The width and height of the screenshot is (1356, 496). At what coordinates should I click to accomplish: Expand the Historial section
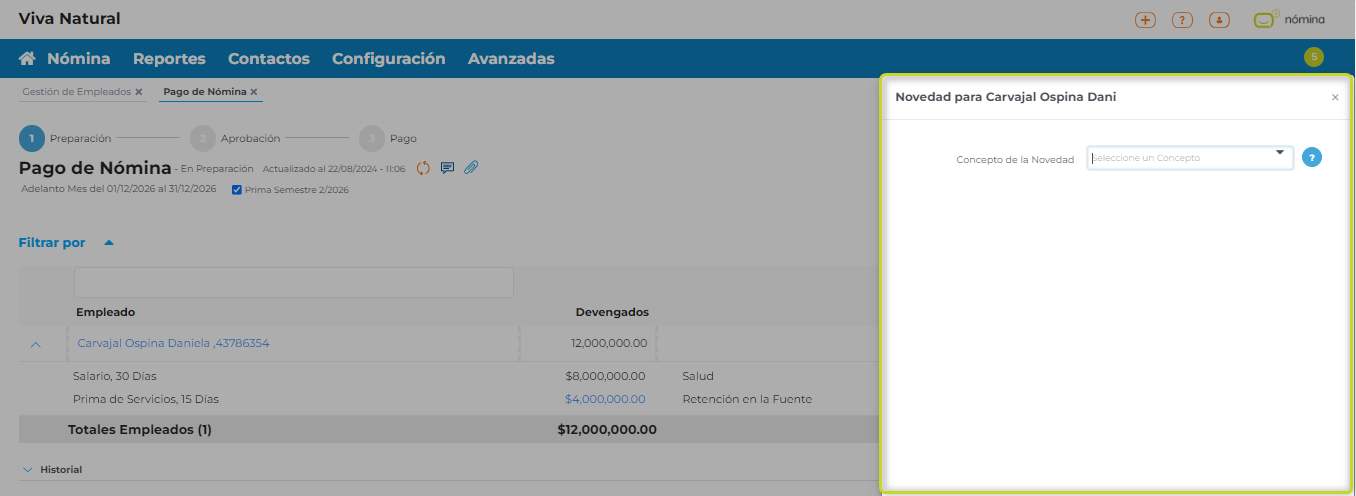tap(28, 469)
